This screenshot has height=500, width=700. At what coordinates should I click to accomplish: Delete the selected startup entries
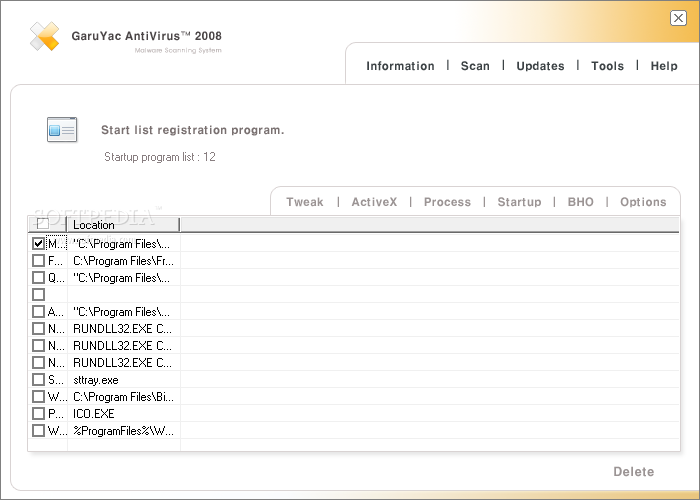633,471
